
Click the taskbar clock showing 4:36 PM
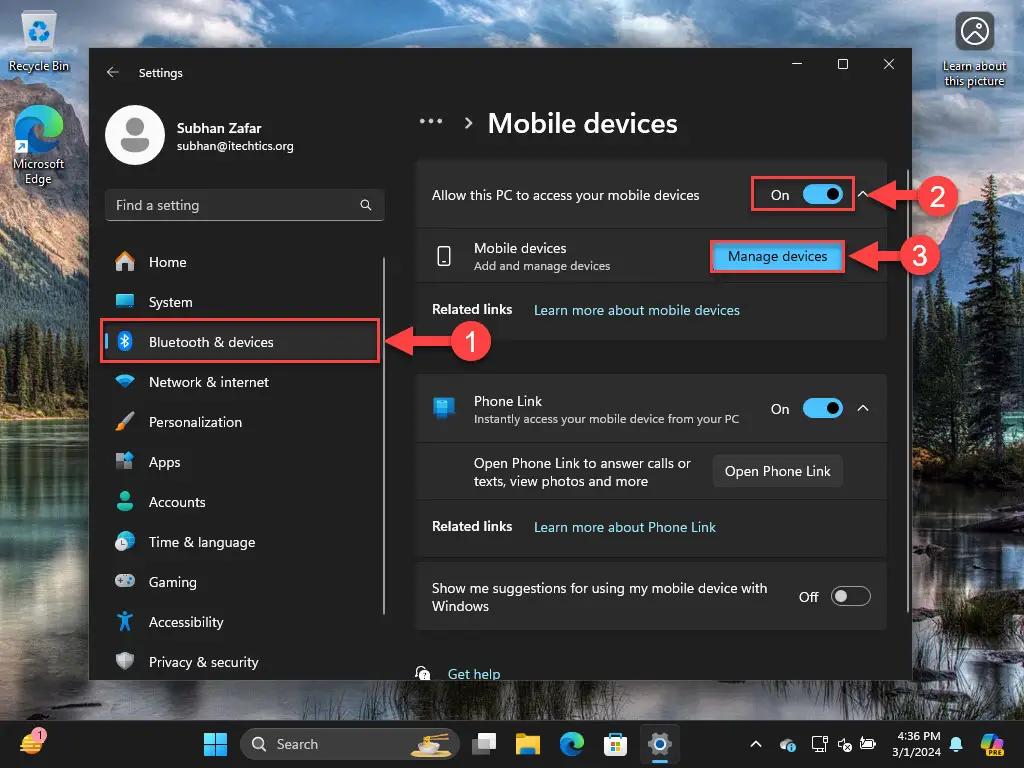pos(917,744)
